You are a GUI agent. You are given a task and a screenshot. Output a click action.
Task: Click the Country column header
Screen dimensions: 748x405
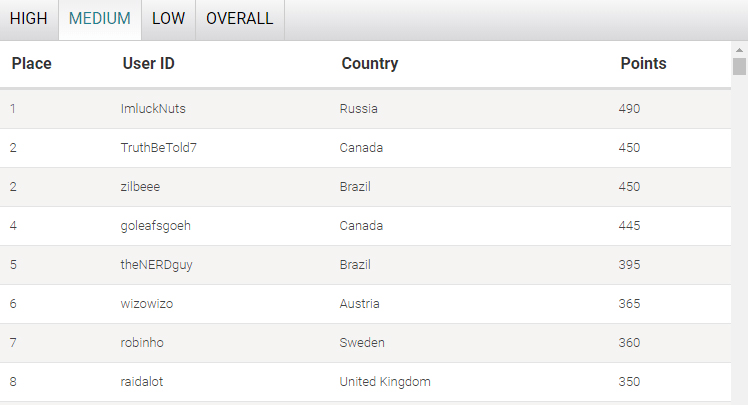pyautogui.click(x=370, y=63)
